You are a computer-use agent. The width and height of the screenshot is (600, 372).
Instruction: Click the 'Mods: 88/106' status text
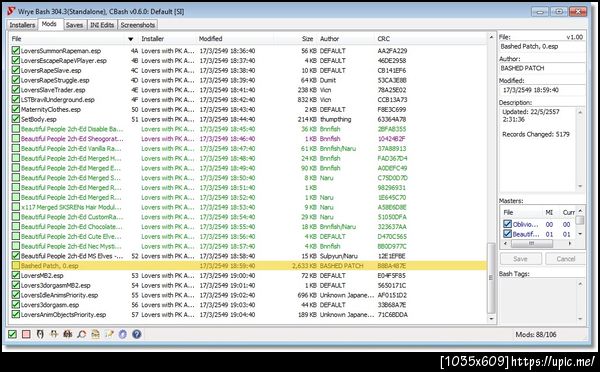tap(536, 334)
